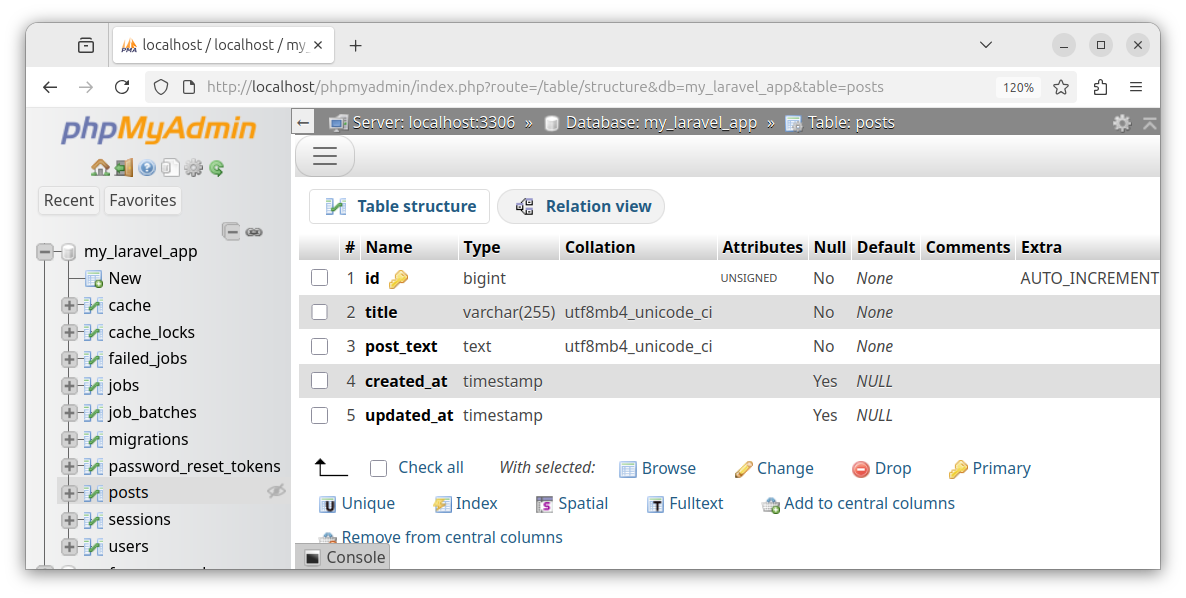The height and width of the screenshot is (598, 1186).
Task: Expand the migrations table node
Action: [70, 439]
